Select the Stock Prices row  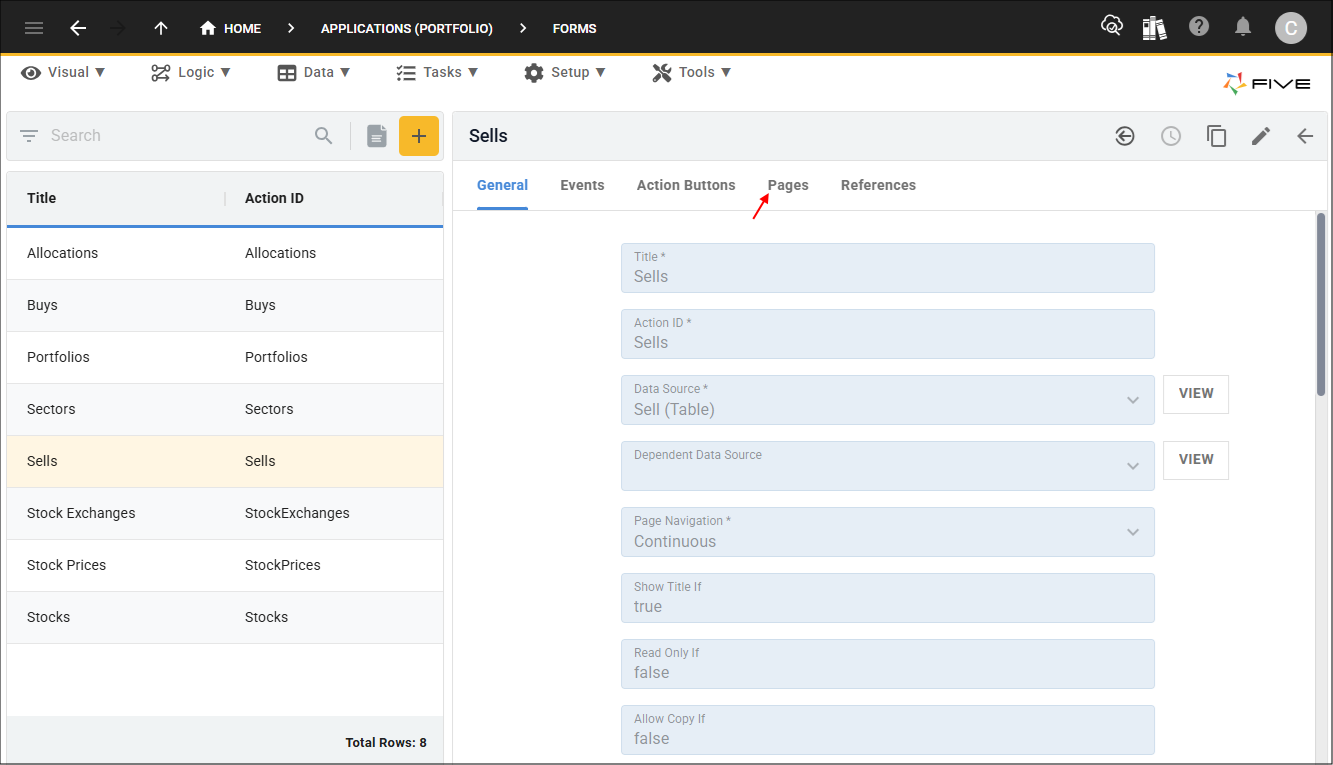click(x=225, y=565)
